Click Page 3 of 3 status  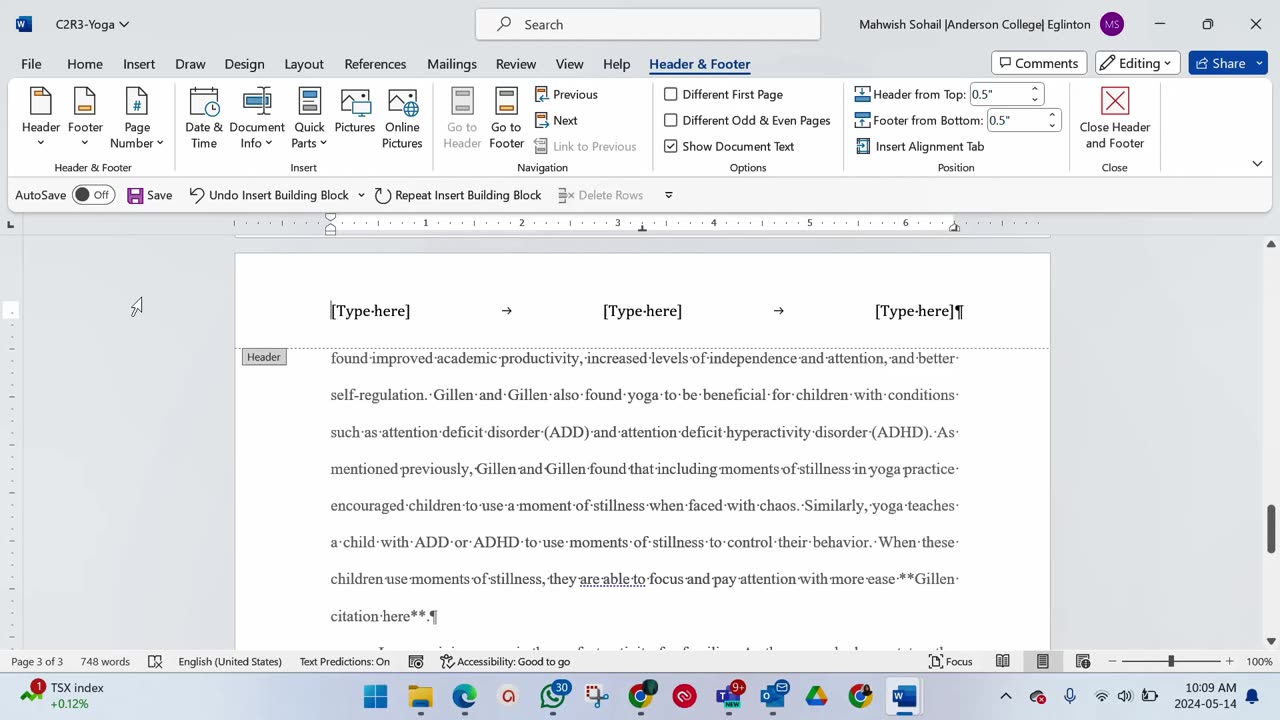[x=37, y=661]
